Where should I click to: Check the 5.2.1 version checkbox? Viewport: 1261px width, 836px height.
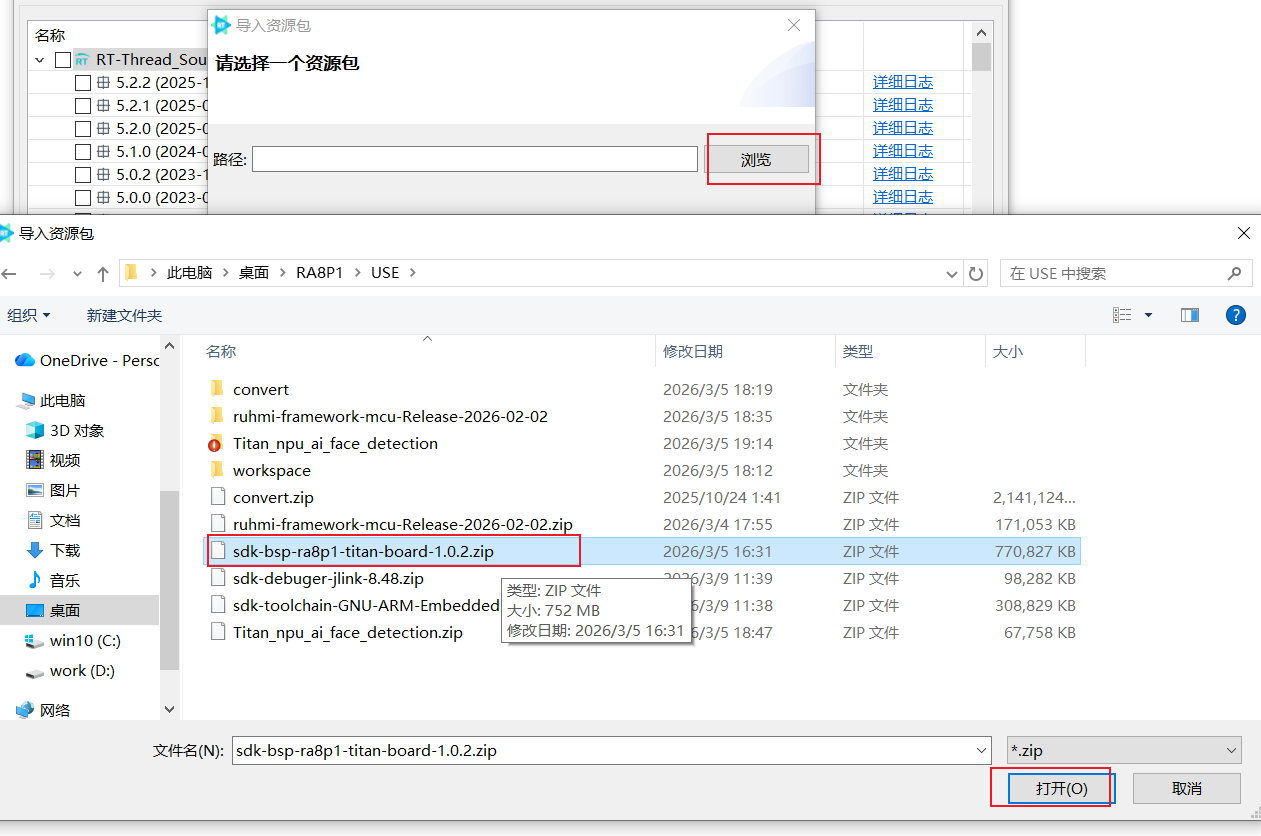pyautogui.click(x=83, y=106)
